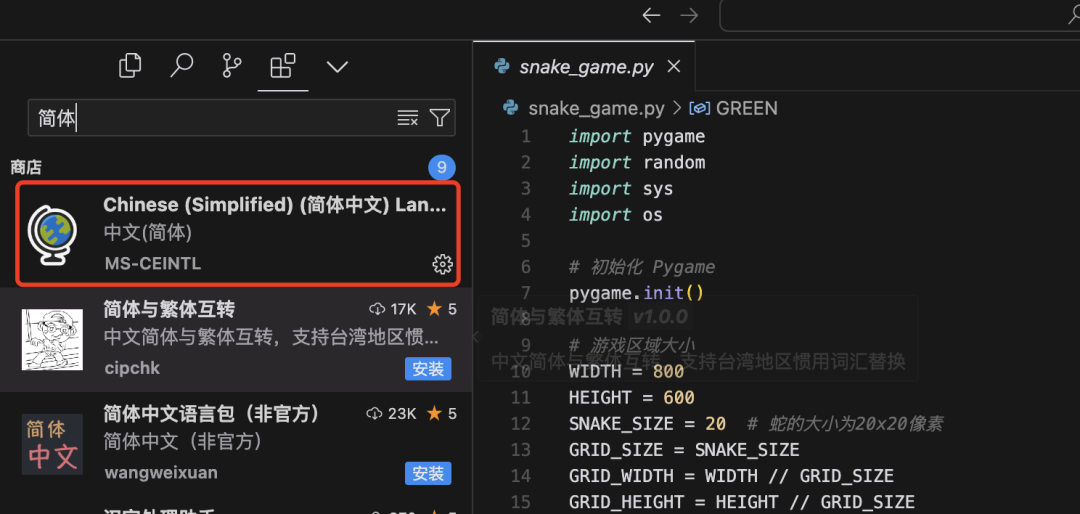
Task: Install the 简体中文语言包（非官方）extension
Action: point(428,473)
